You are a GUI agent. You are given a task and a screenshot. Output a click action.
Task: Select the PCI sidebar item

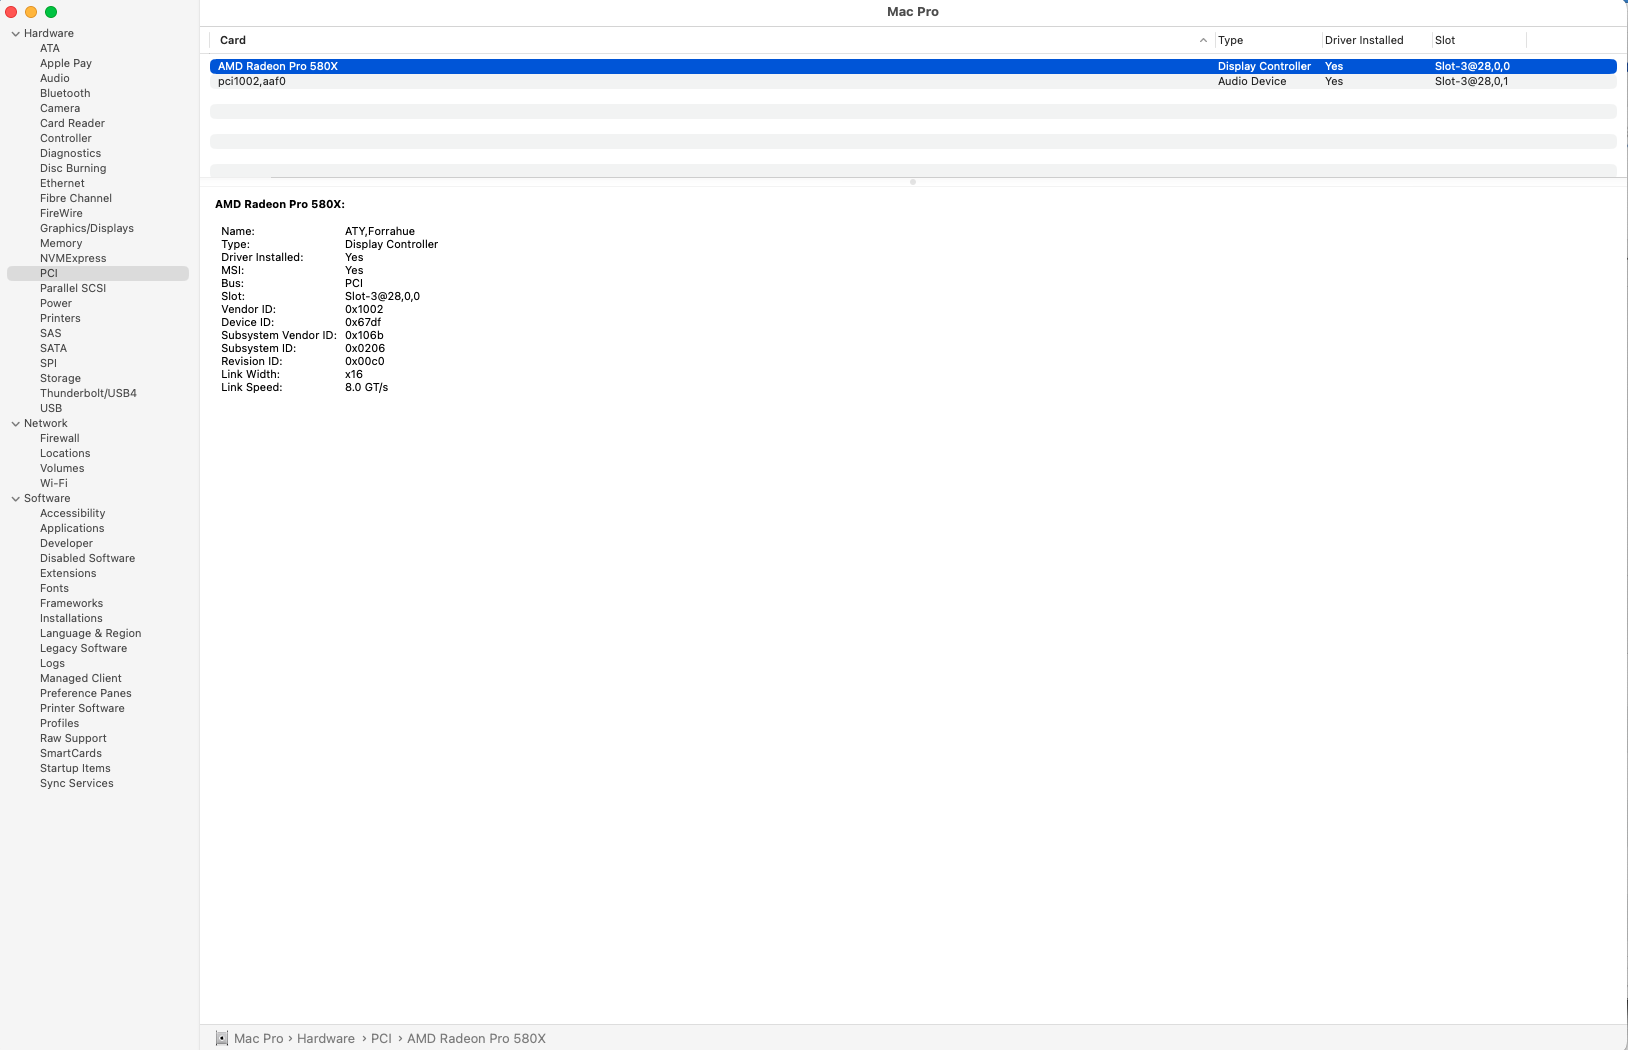[98, 274]
